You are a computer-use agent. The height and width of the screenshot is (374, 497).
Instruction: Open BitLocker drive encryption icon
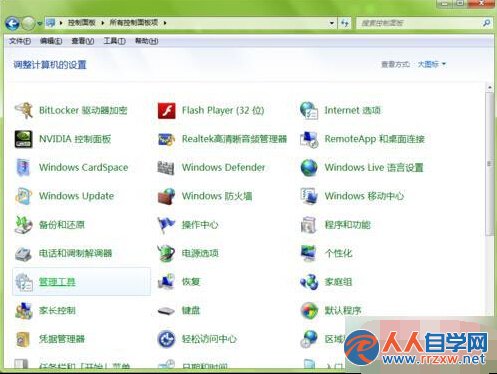click(24, 110)
